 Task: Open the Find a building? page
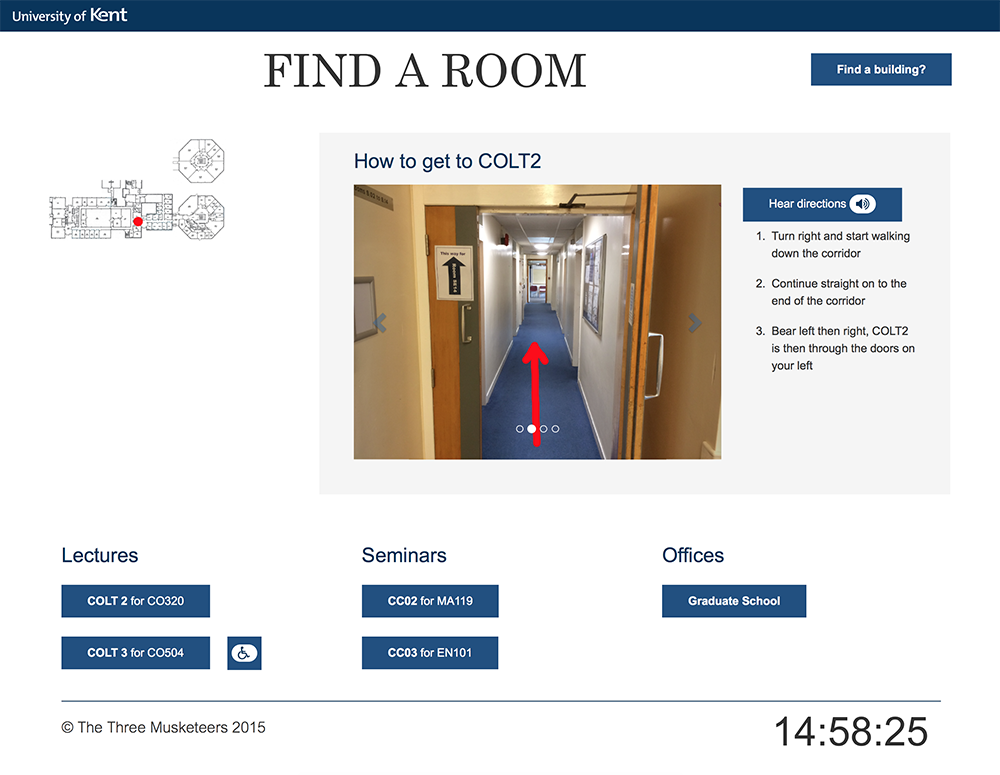pos(881,70)
